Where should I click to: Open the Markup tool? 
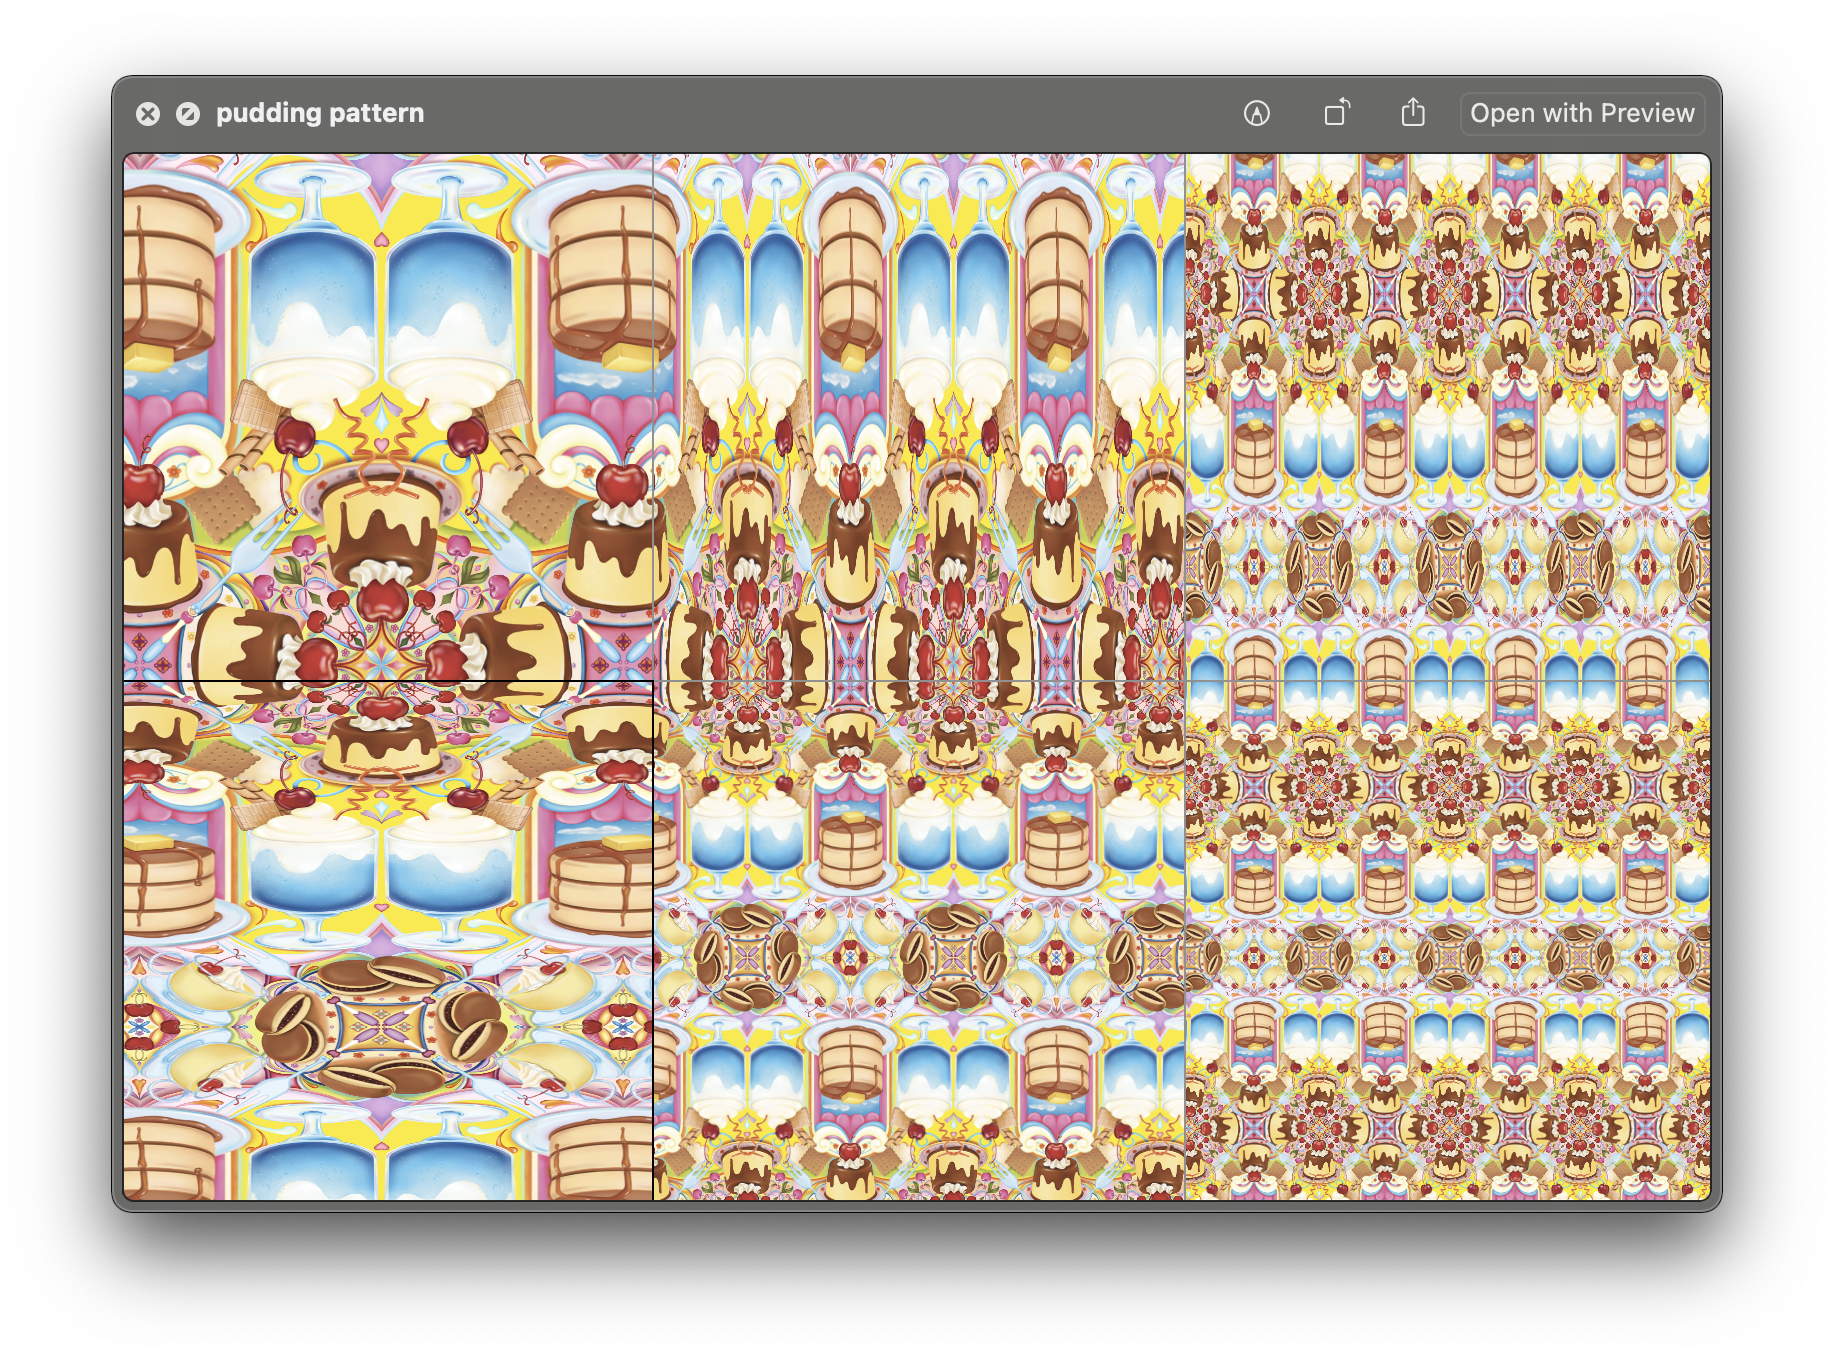point(1256,113)
